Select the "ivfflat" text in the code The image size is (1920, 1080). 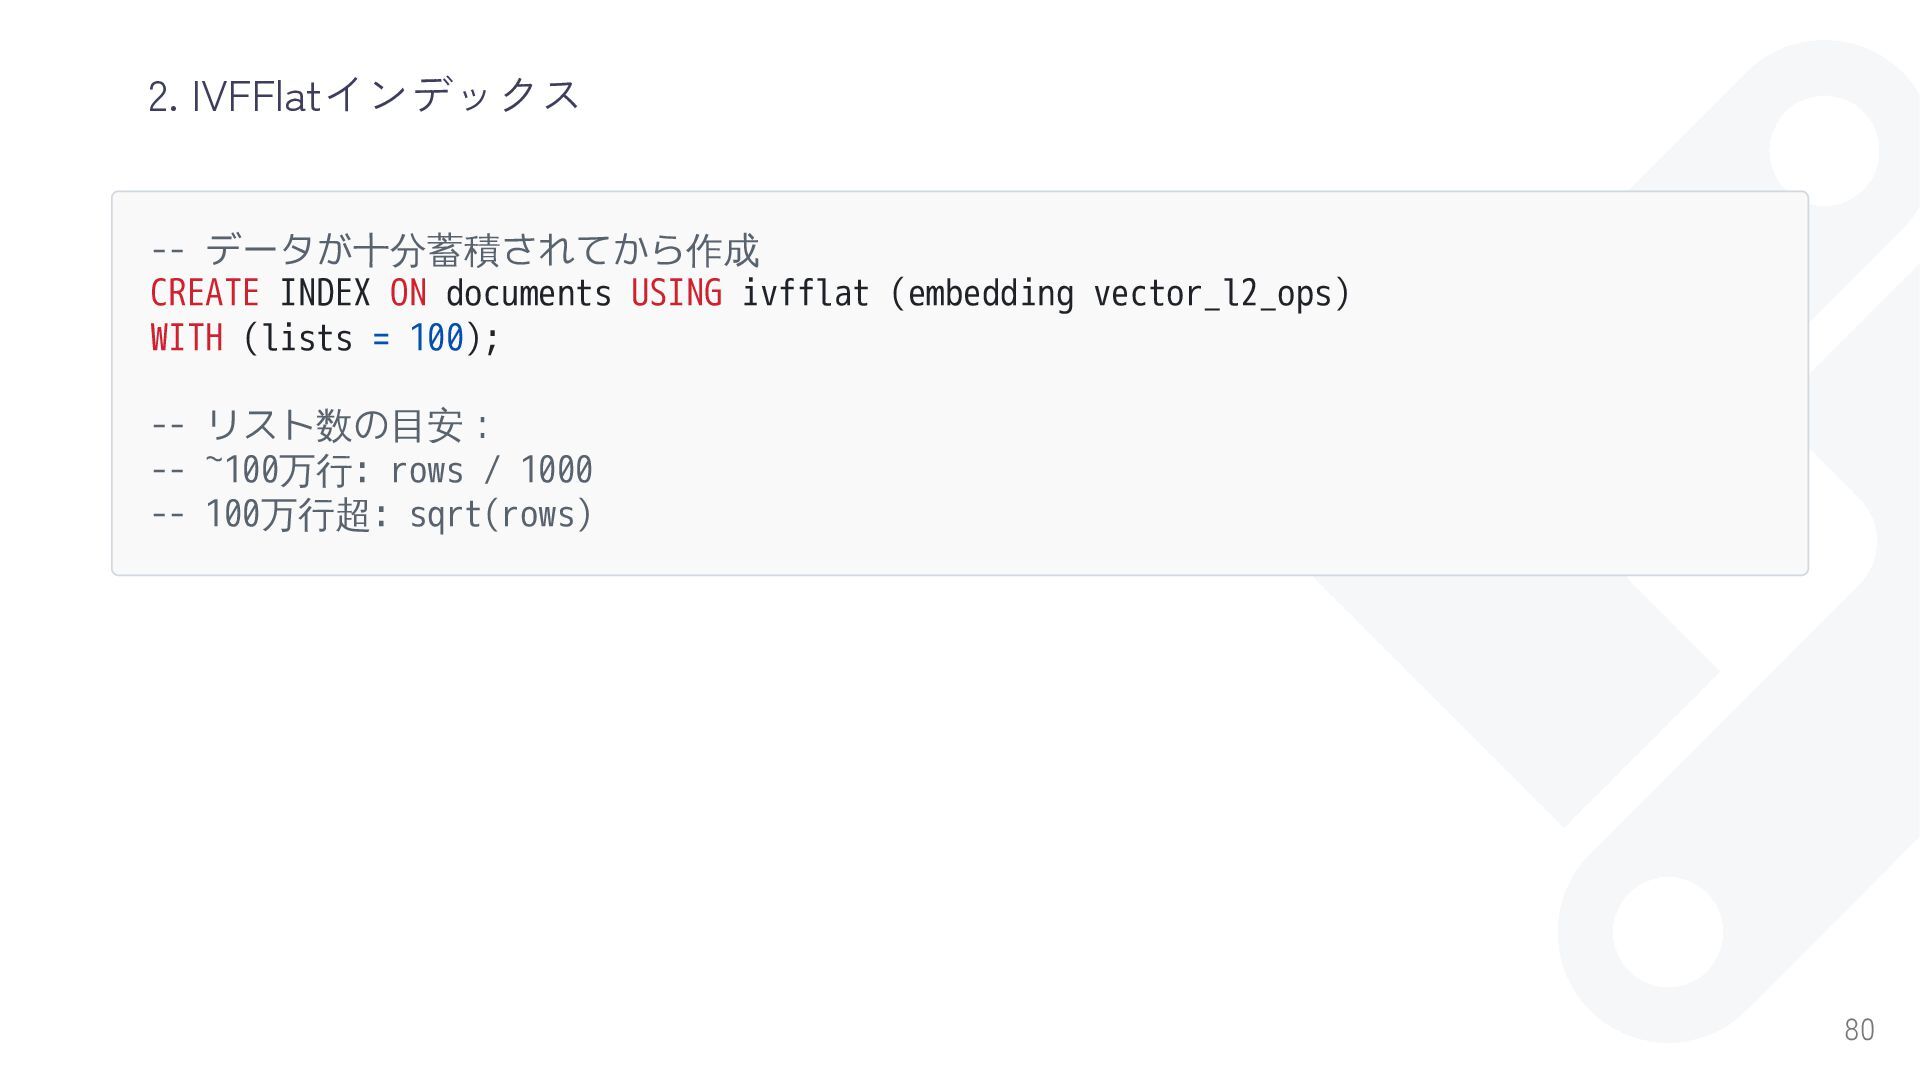point(805,294)
